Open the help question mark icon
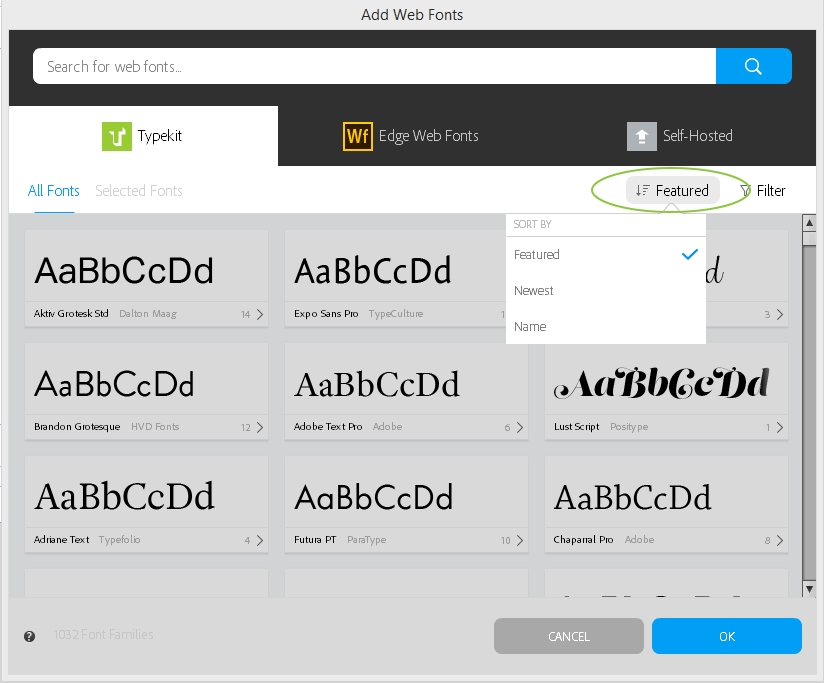 [x=29, y=636]
